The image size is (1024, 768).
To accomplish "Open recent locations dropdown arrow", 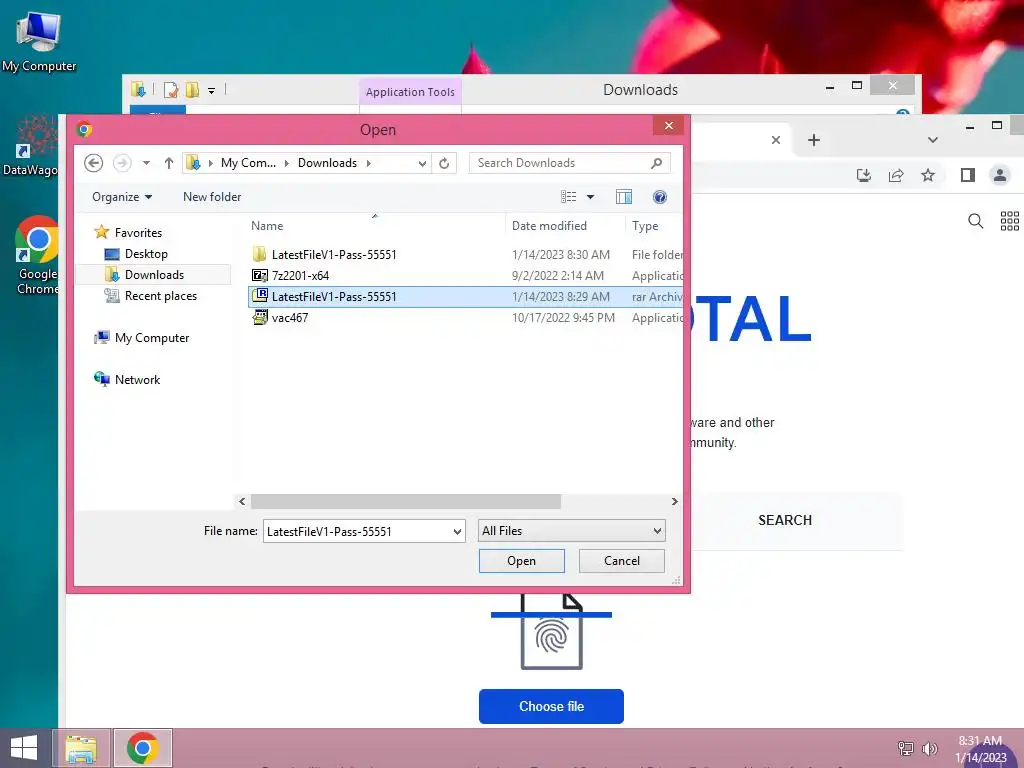I will (146, 163).
